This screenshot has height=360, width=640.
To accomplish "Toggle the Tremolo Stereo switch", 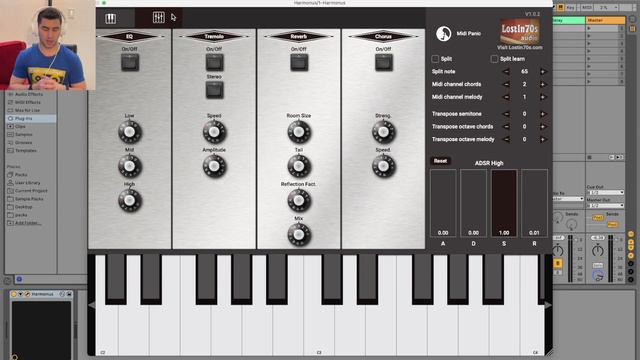I will point(214,90).
